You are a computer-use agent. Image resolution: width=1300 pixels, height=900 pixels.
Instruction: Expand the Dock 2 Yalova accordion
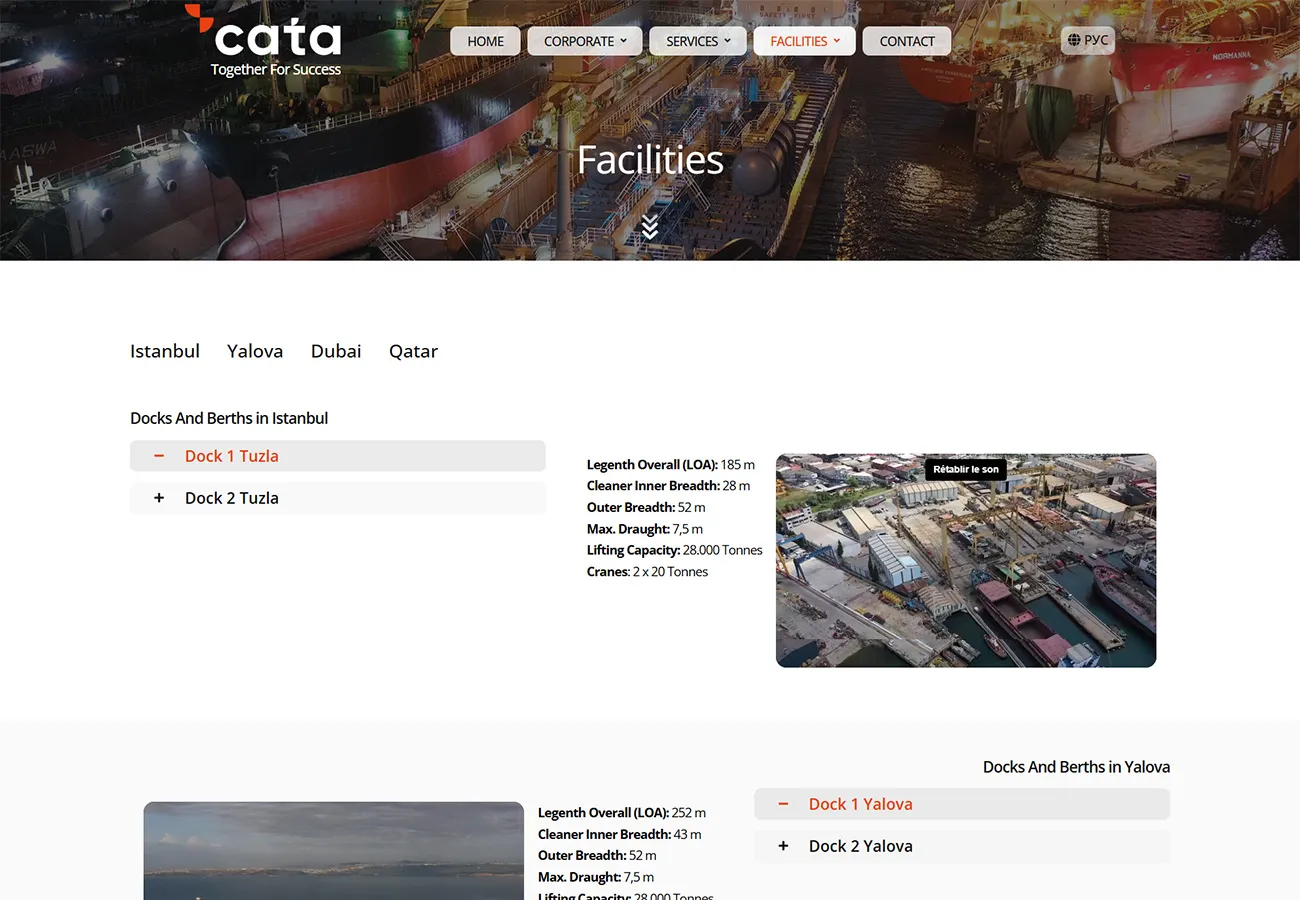coord(860,845)
